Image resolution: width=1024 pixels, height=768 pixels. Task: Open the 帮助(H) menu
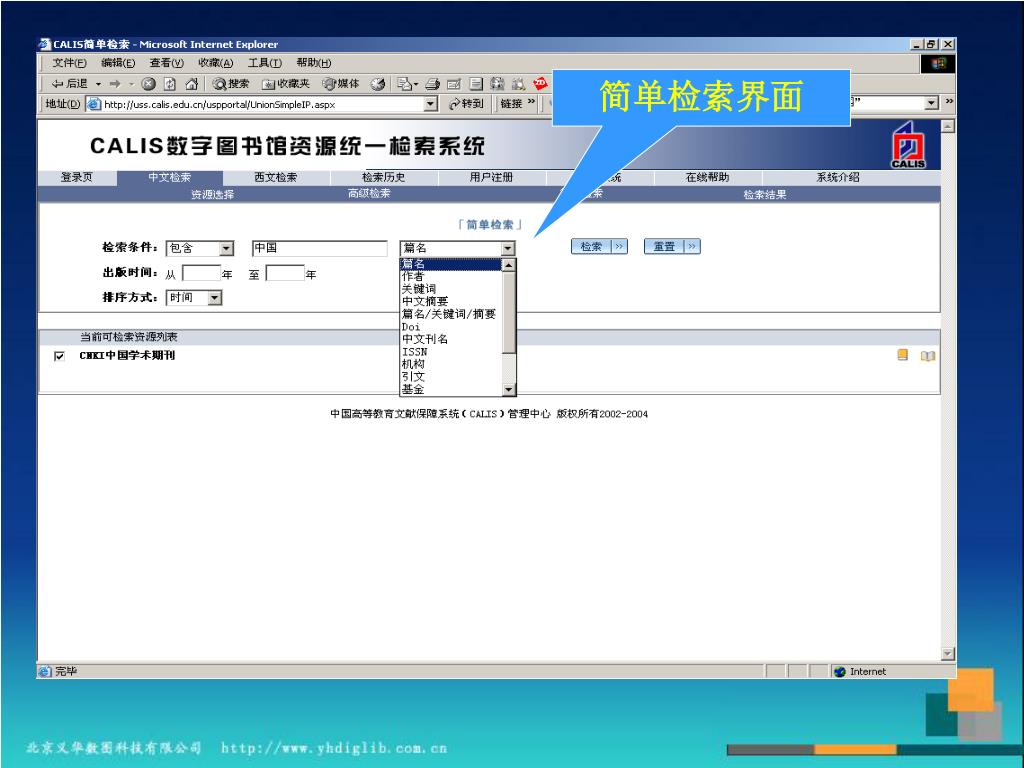pyautogui.click(x=313, y=63)
